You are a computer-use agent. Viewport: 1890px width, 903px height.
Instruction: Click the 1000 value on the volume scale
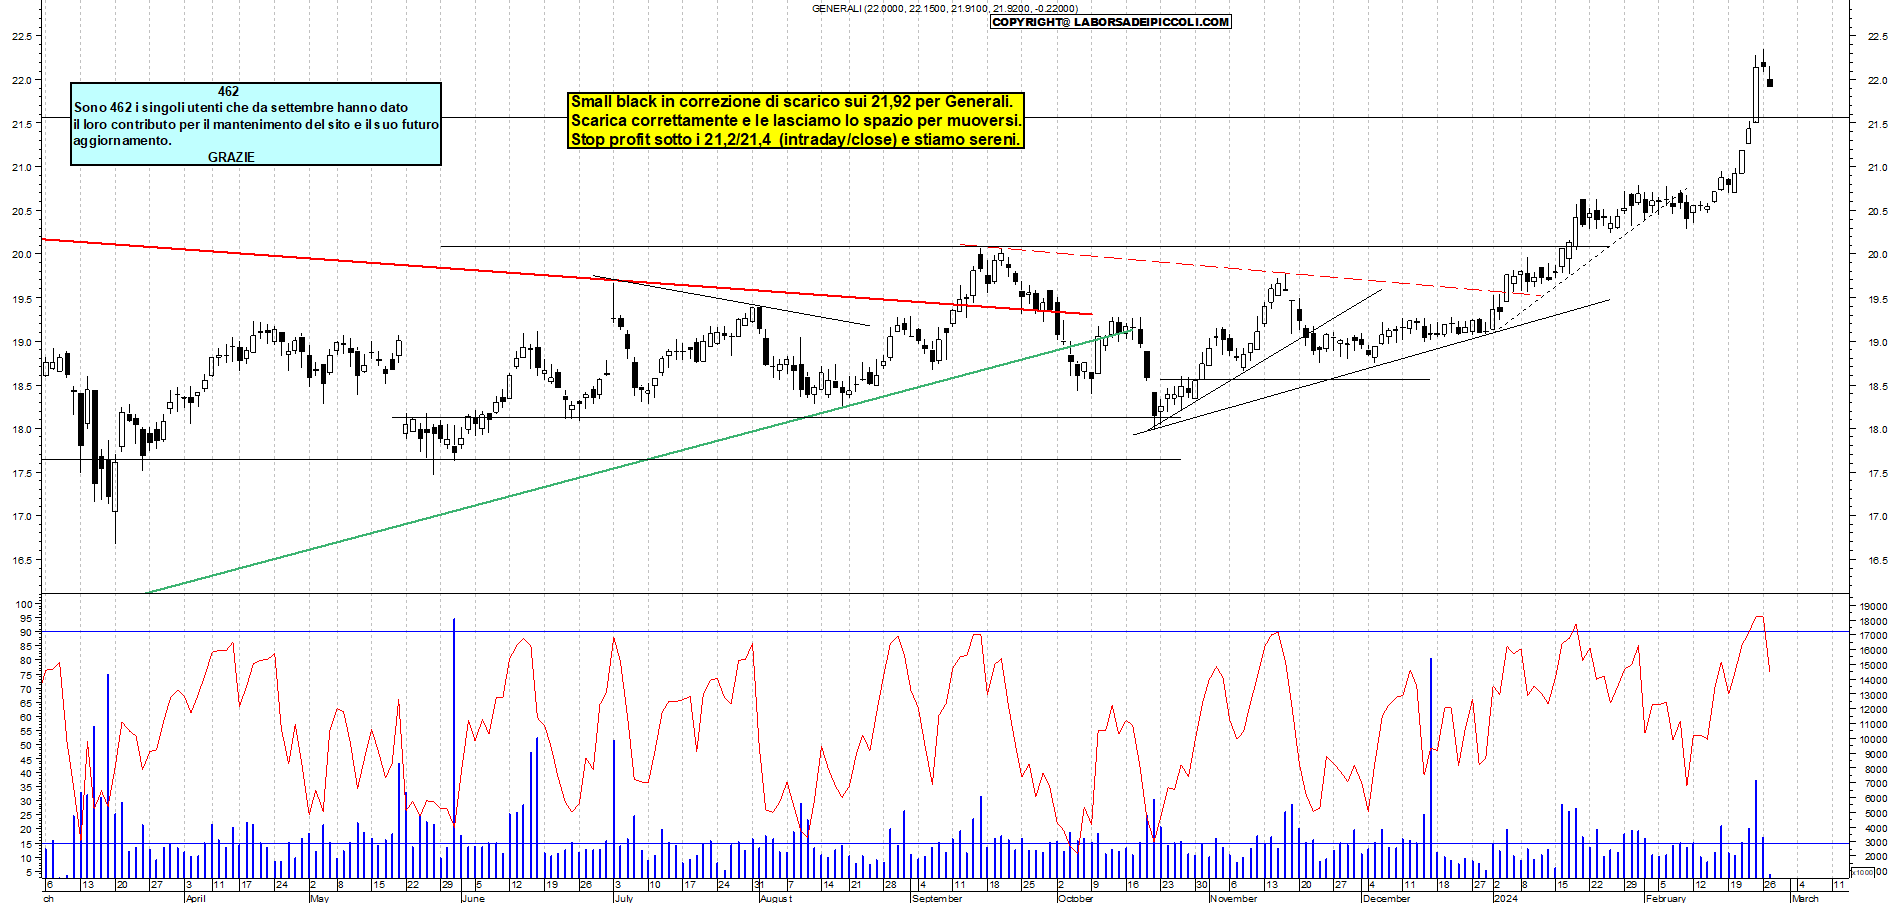pyautogui.click(x=1864, y=872)
